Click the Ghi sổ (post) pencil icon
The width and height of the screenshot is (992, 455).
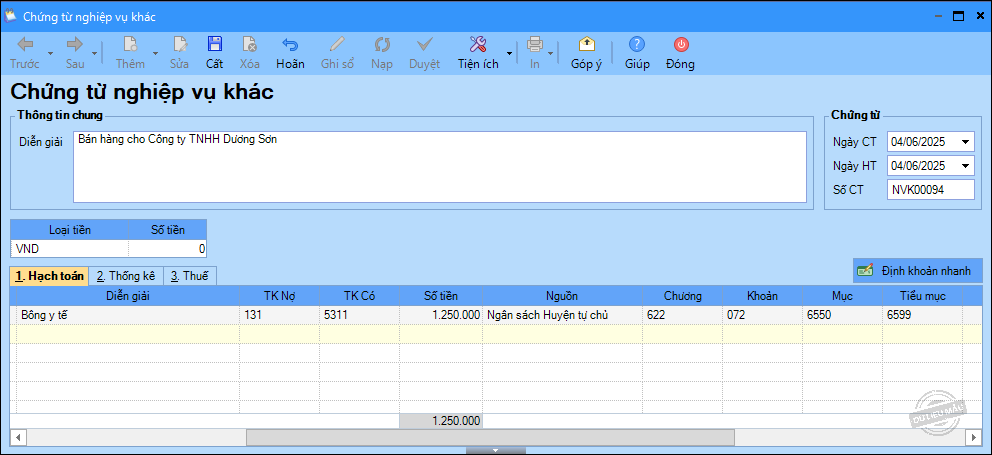click(x=337, y=44)
